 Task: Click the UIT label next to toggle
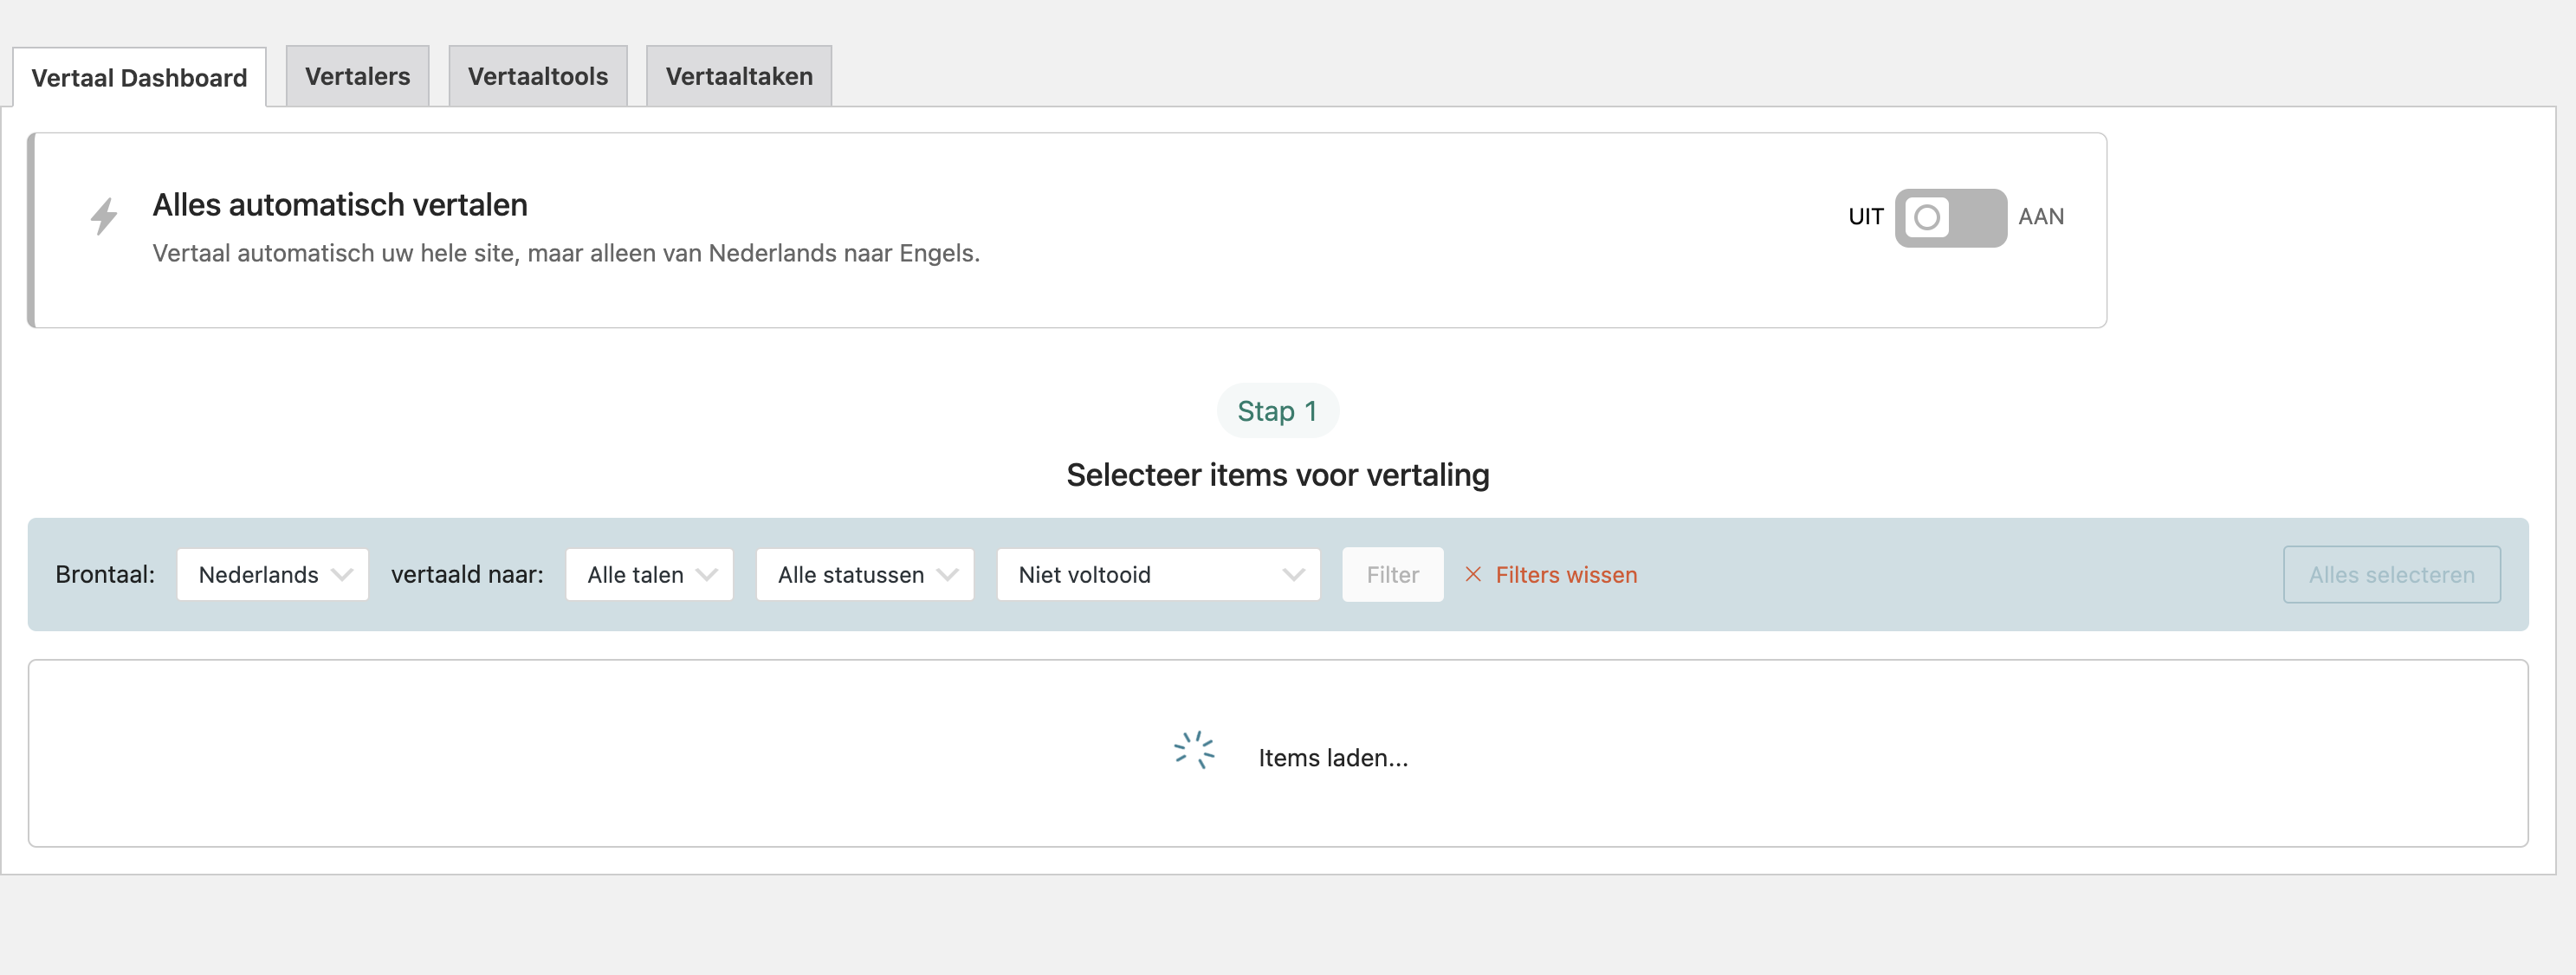(1865, 216)
